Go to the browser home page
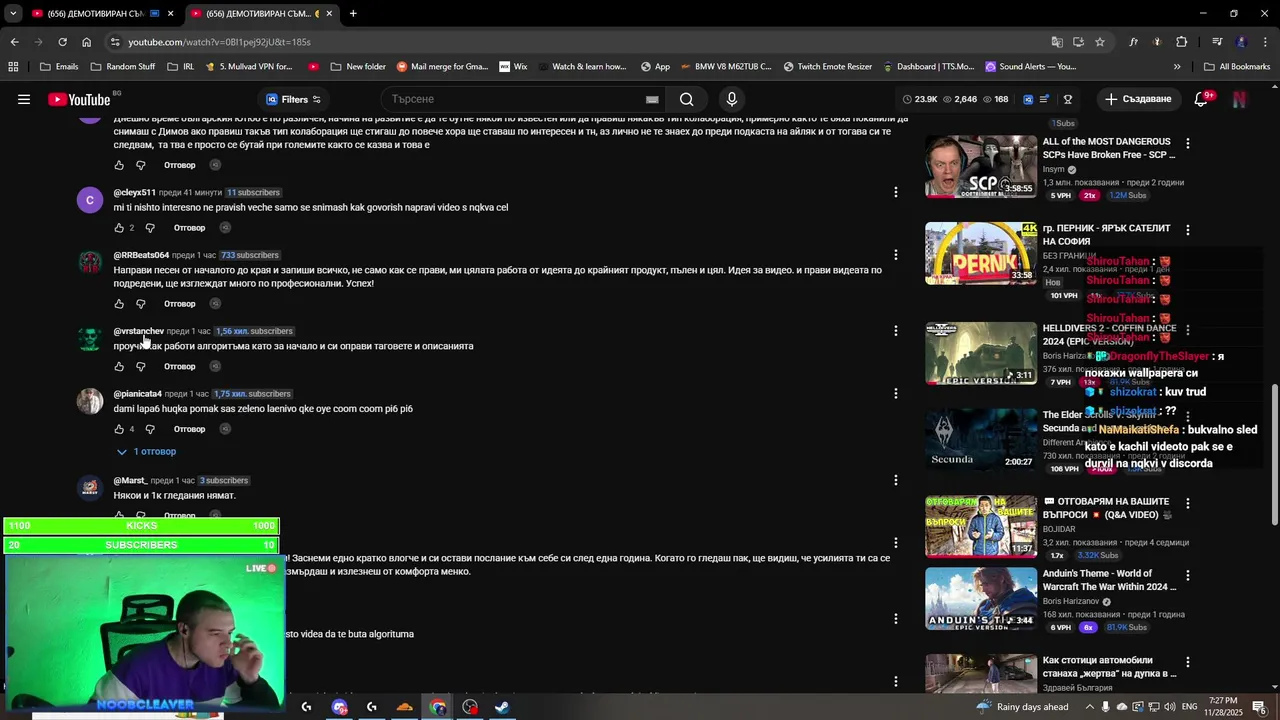Screen dimensions: 1280x720 pos(86,42)
